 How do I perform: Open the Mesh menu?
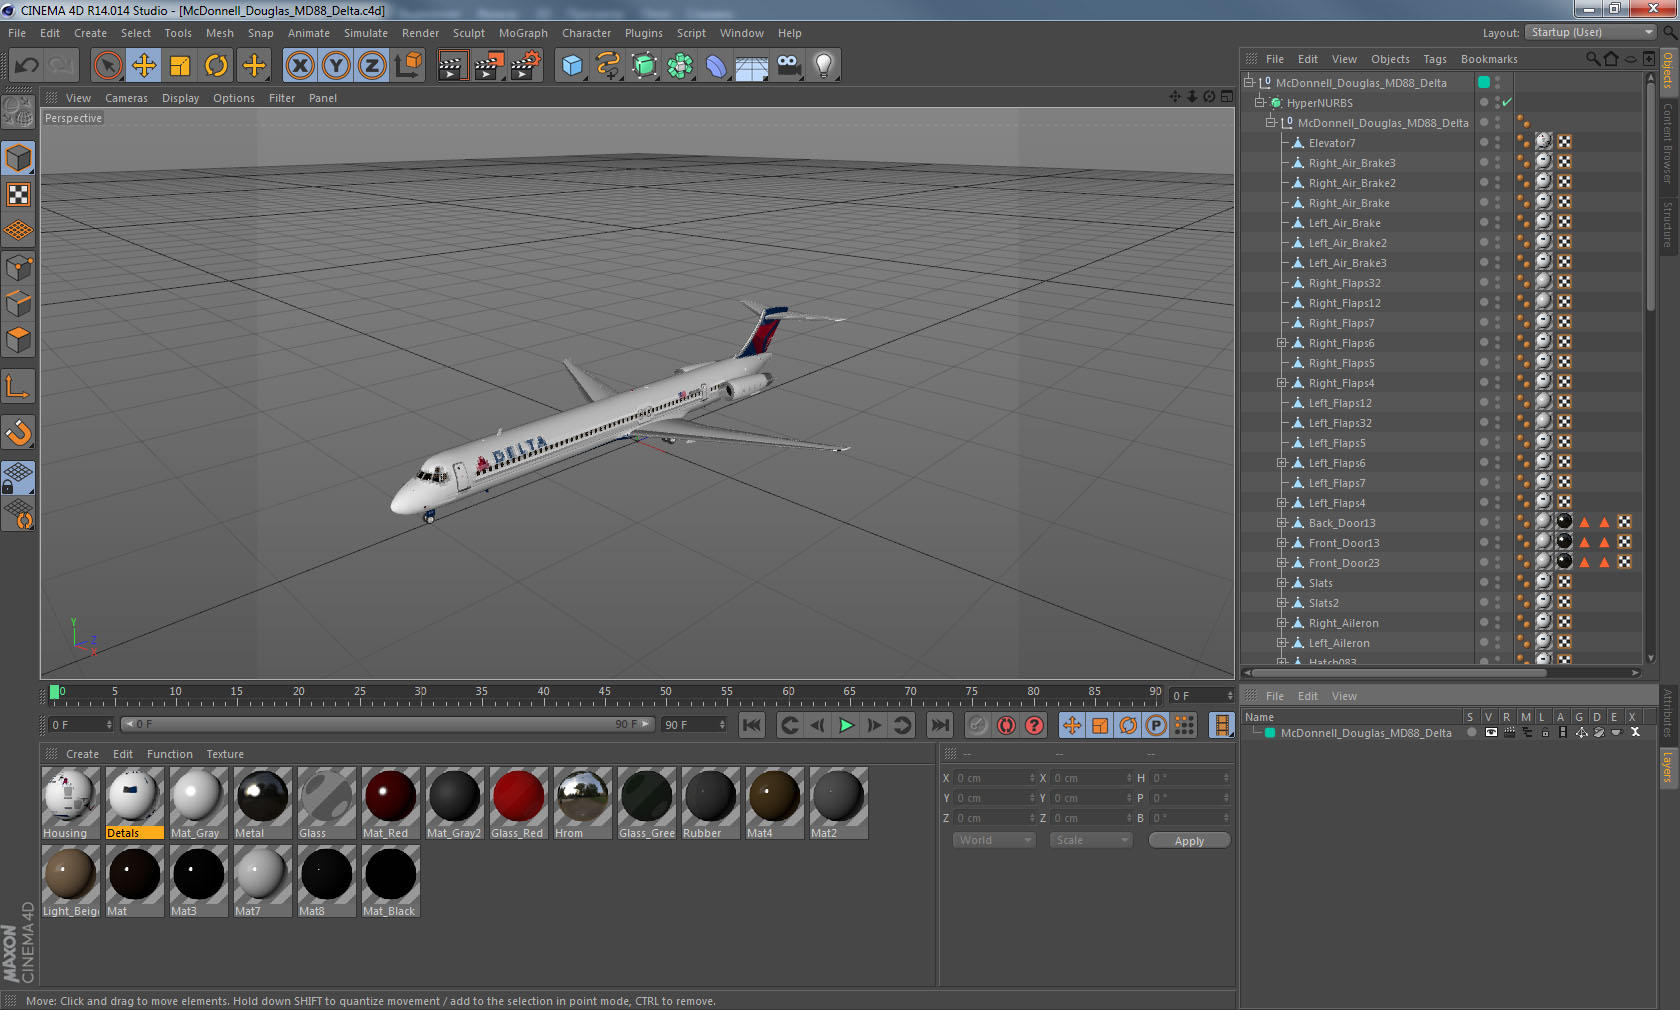pos(220,33)
